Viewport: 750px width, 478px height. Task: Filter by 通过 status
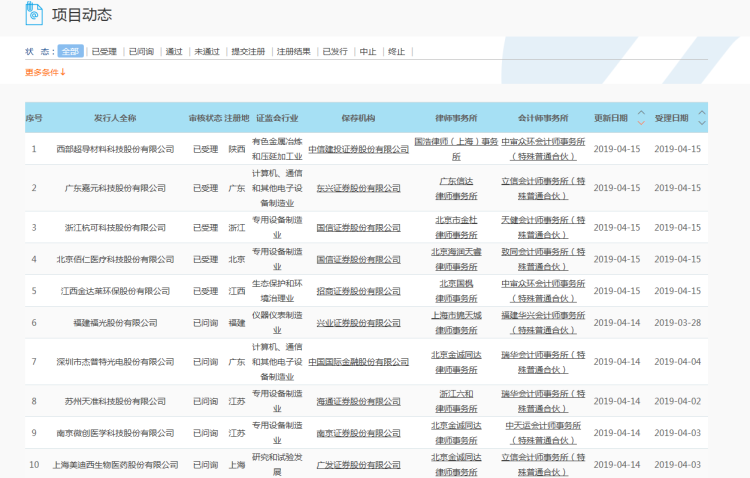tap(174, 52)
